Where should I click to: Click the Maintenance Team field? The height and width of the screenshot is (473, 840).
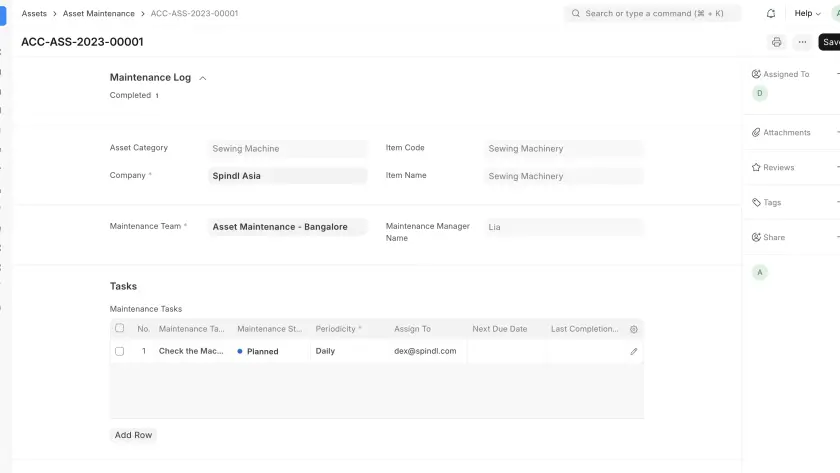(288, 227)
